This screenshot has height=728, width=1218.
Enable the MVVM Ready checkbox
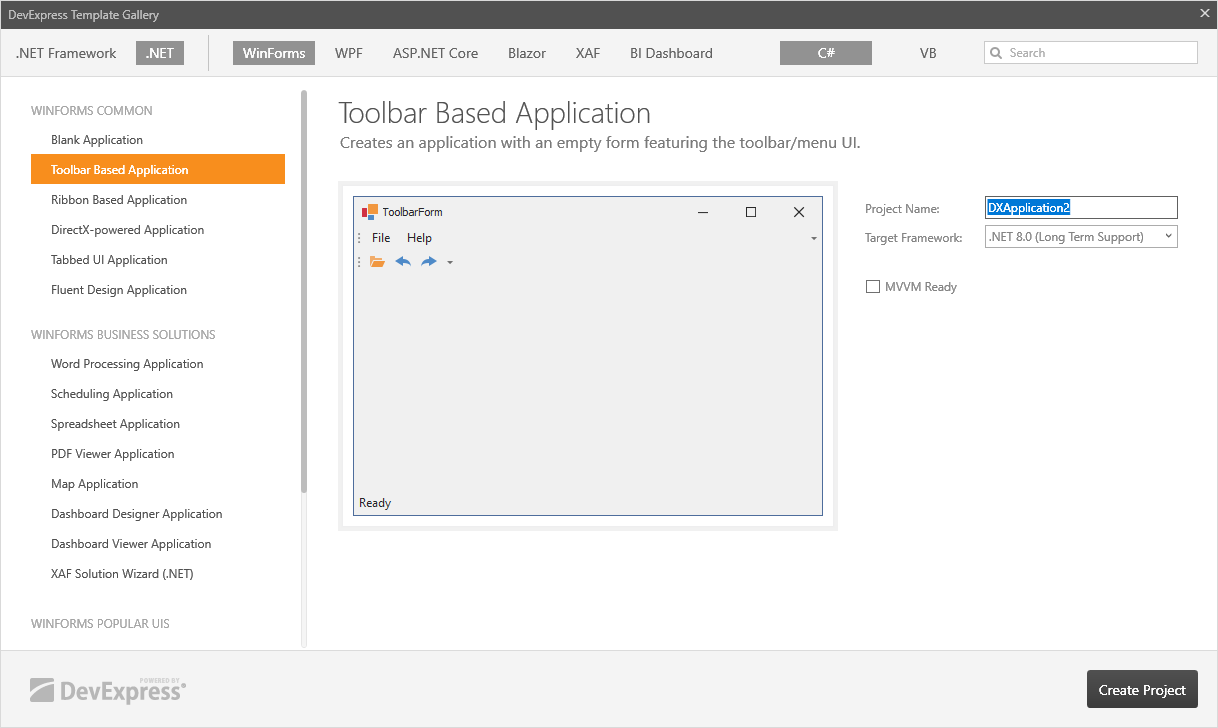pyautogui.click(x=872, y=287)
